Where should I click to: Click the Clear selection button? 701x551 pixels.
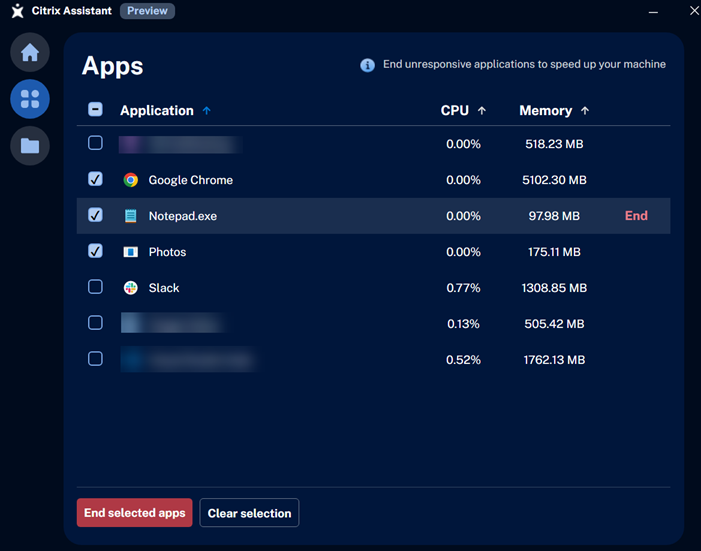tap(249, 513)
